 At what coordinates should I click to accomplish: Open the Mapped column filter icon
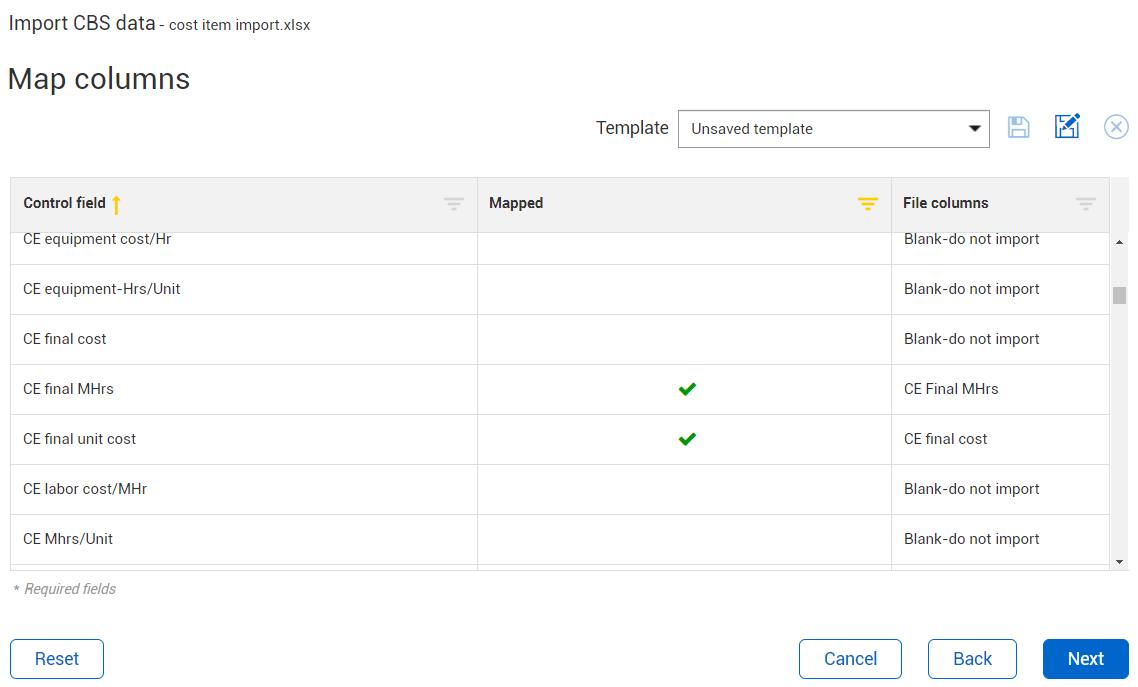868,204
